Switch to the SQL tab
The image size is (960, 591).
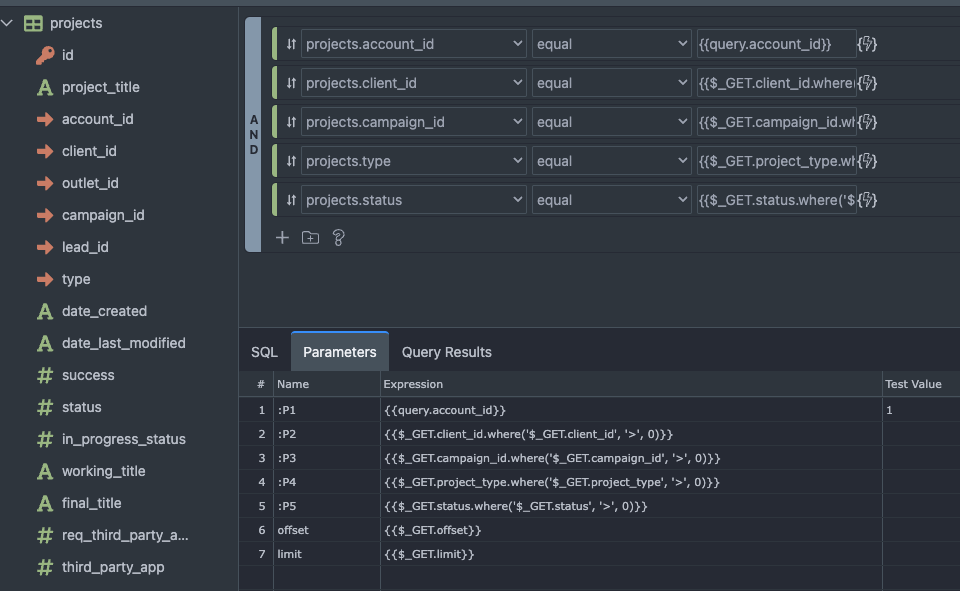coord(264,352)
